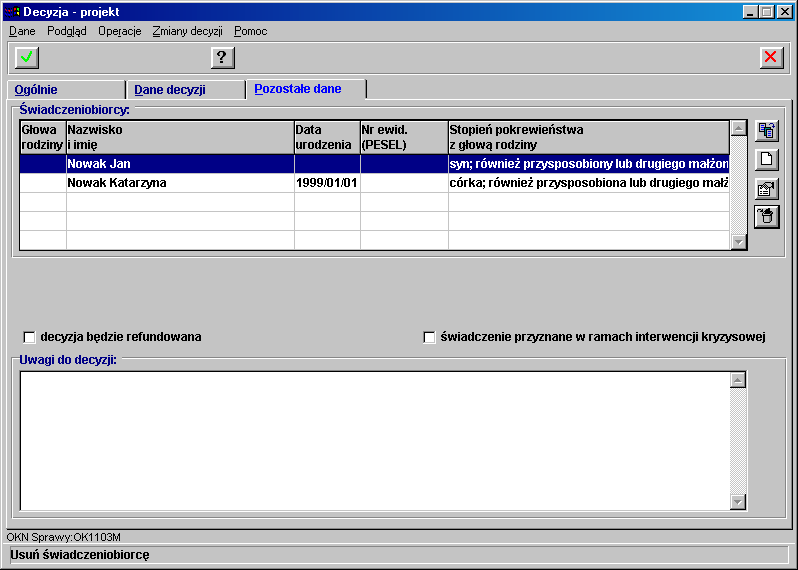Edit selected beneficiary with the form icon
Screen dimensions: 798x570
point(766,189)
